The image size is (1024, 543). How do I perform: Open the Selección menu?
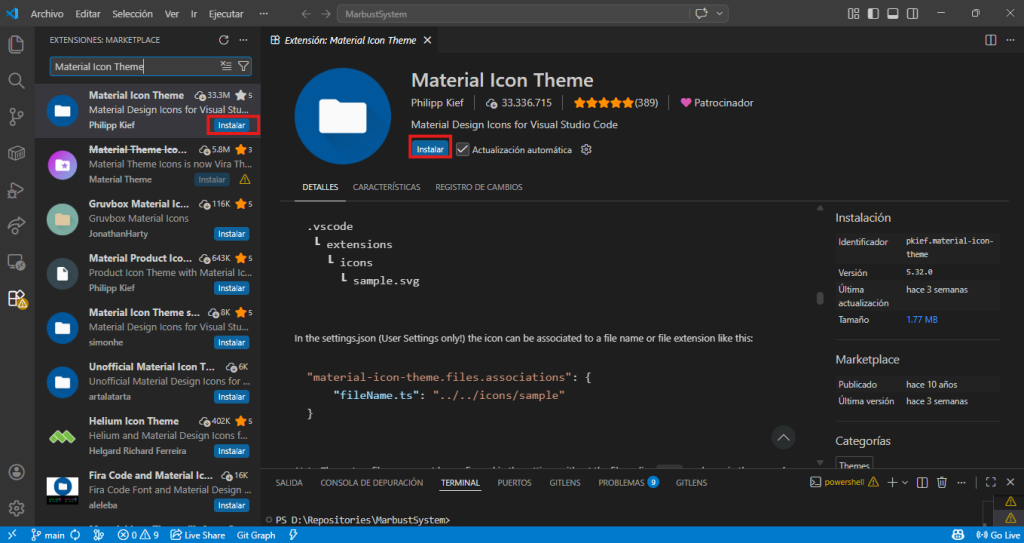133,14
